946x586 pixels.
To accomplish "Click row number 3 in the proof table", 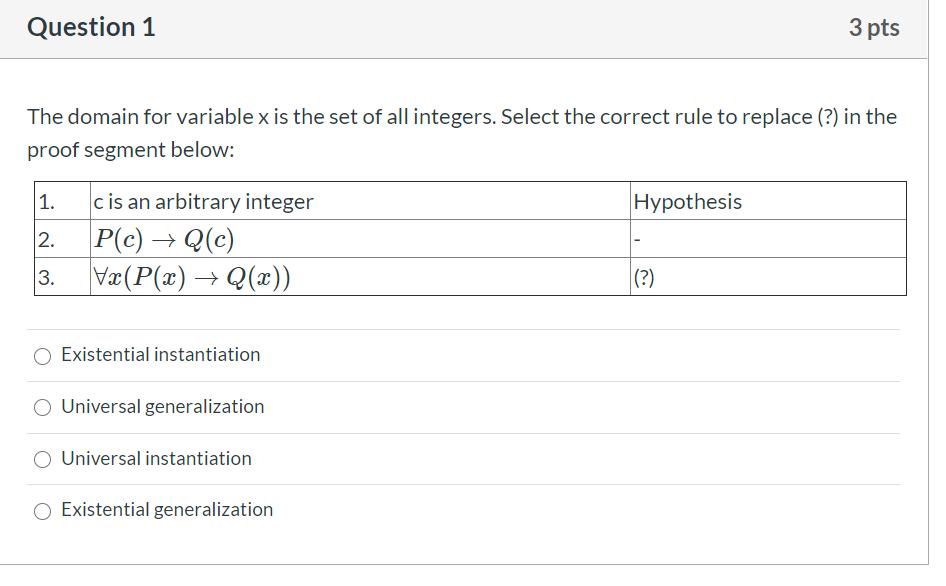I will point(44,276).
